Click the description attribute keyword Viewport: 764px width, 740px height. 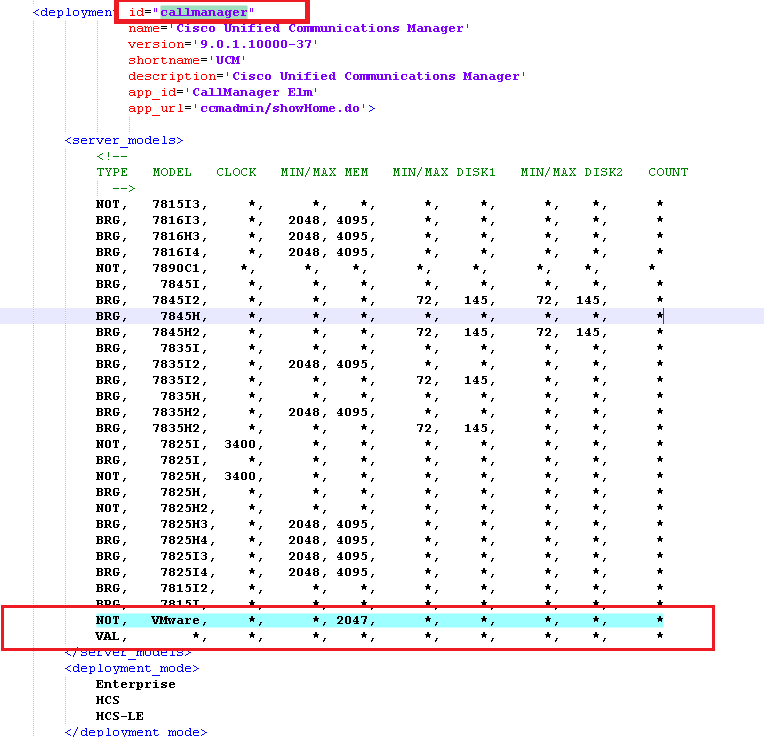coord(172,76)
